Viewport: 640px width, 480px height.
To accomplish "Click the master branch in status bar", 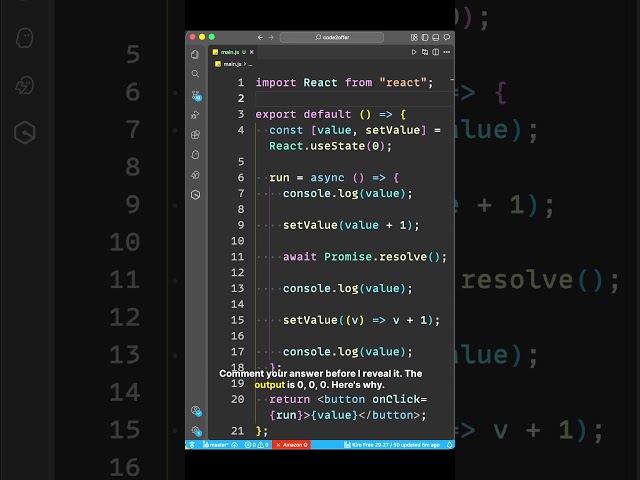I will coord(215,445).
